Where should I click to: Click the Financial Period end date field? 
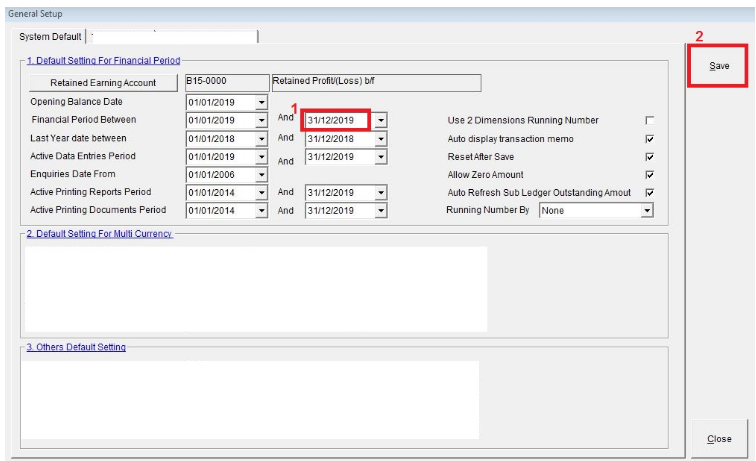tap(337, 120)
